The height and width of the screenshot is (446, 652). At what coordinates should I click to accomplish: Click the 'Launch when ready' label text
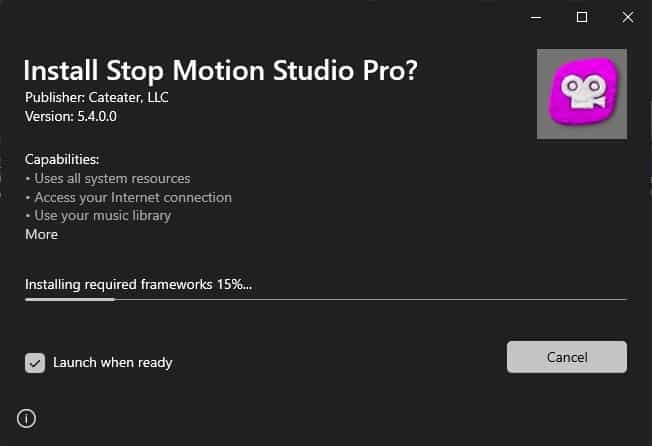[113, 362]
